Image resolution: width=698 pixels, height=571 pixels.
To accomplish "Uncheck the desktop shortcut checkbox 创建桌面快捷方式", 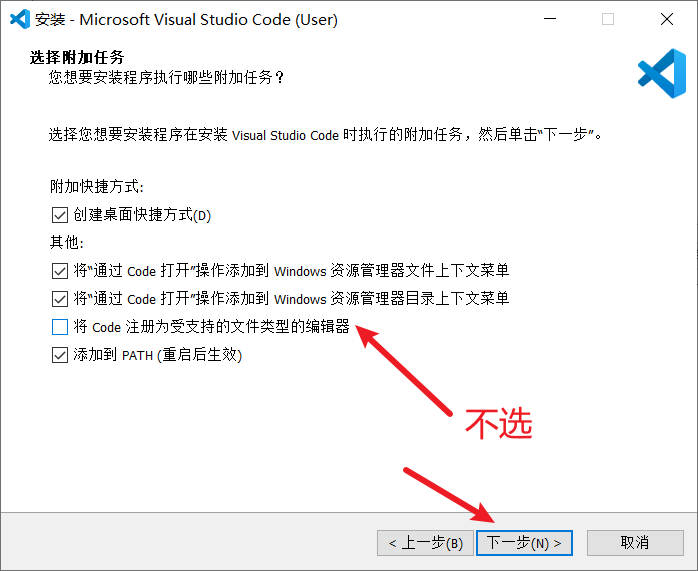I will coord(60,215).
